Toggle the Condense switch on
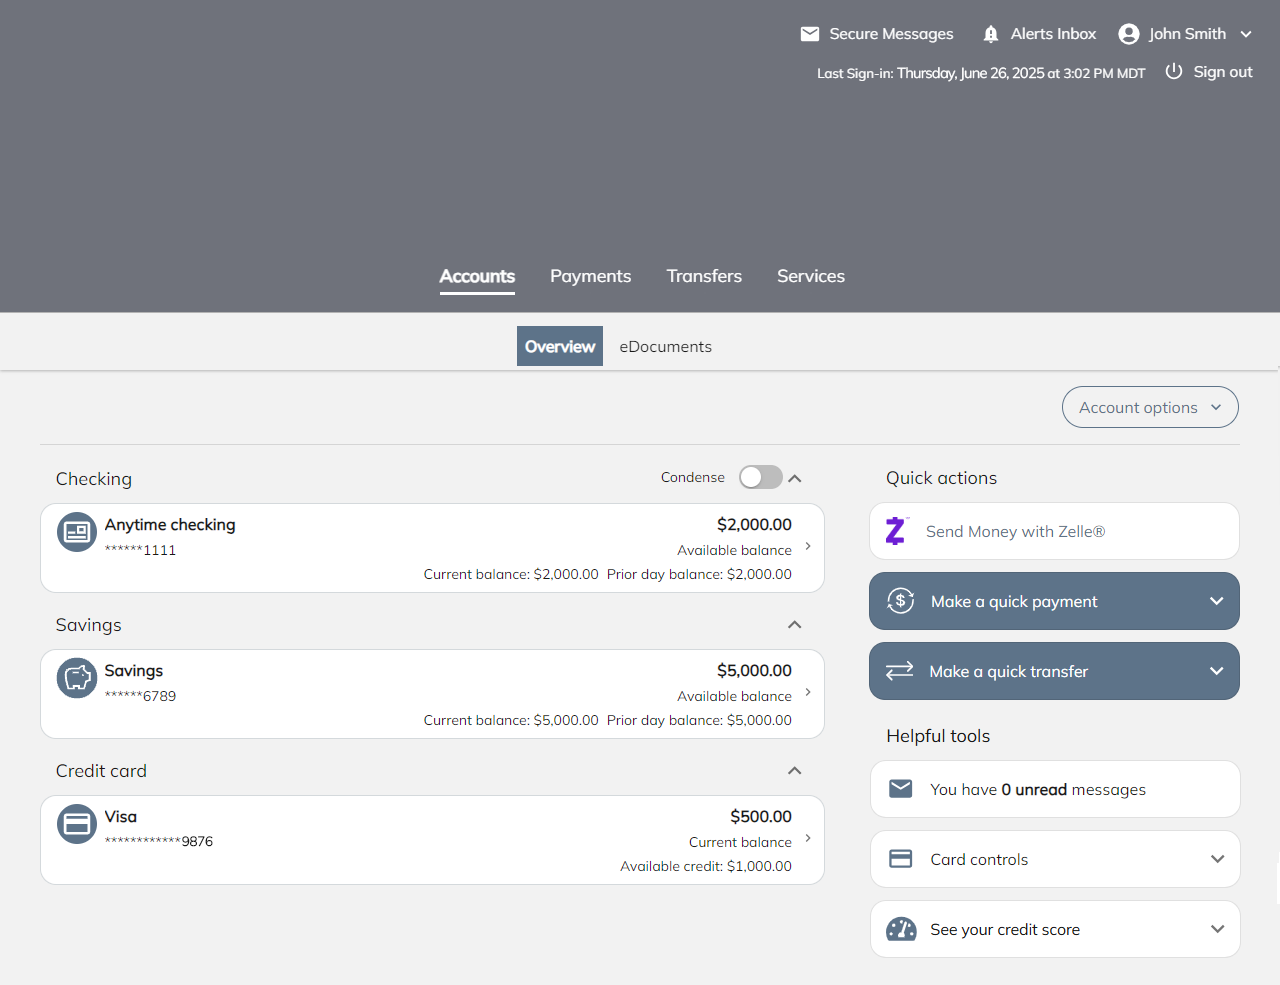This screenshot has width=1280, height=985. pyautogui.click(x=760, y=478)
